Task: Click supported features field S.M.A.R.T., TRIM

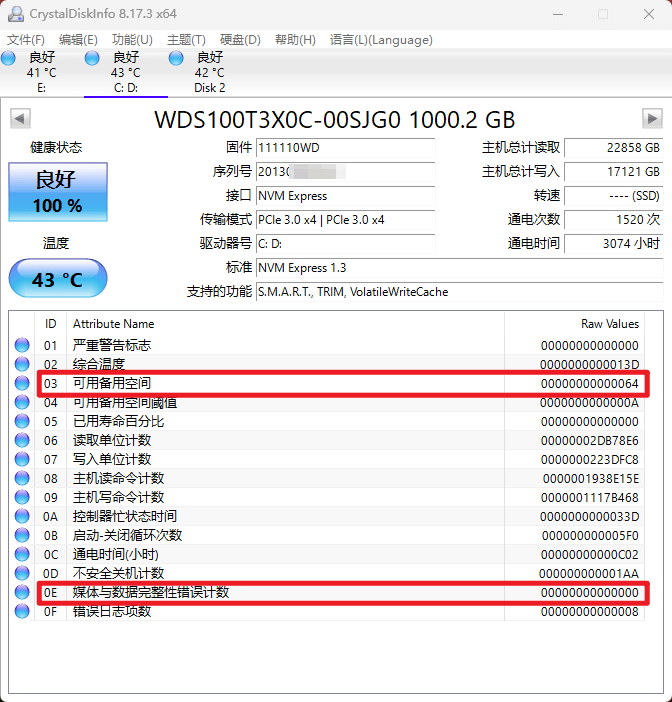Action: [x=459, y=292]
